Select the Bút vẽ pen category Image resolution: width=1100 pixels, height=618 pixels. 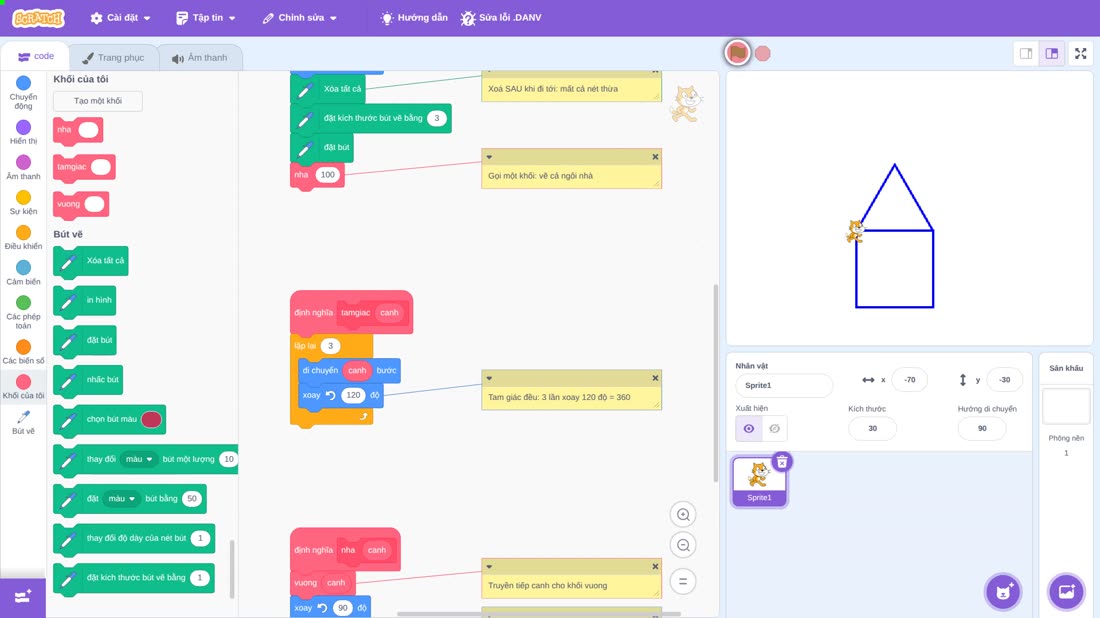click(x=23, y=422)
